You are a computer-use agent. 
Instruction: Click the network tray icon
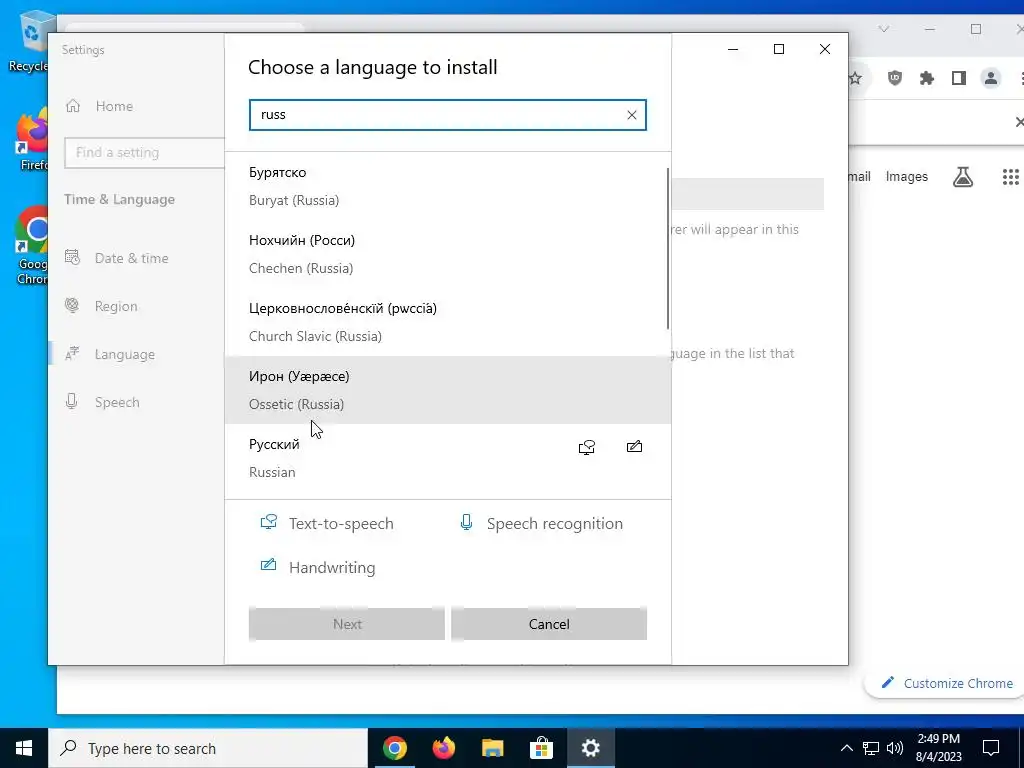tap(871, 748)
